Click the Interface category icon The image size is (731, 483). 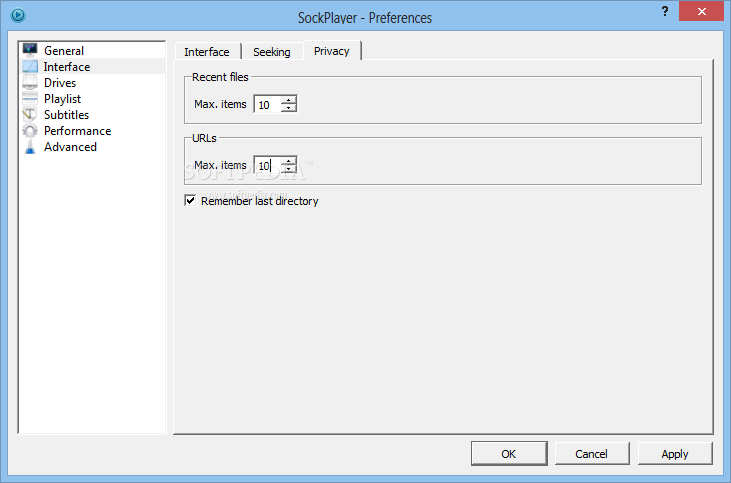[x=30, y=67]
